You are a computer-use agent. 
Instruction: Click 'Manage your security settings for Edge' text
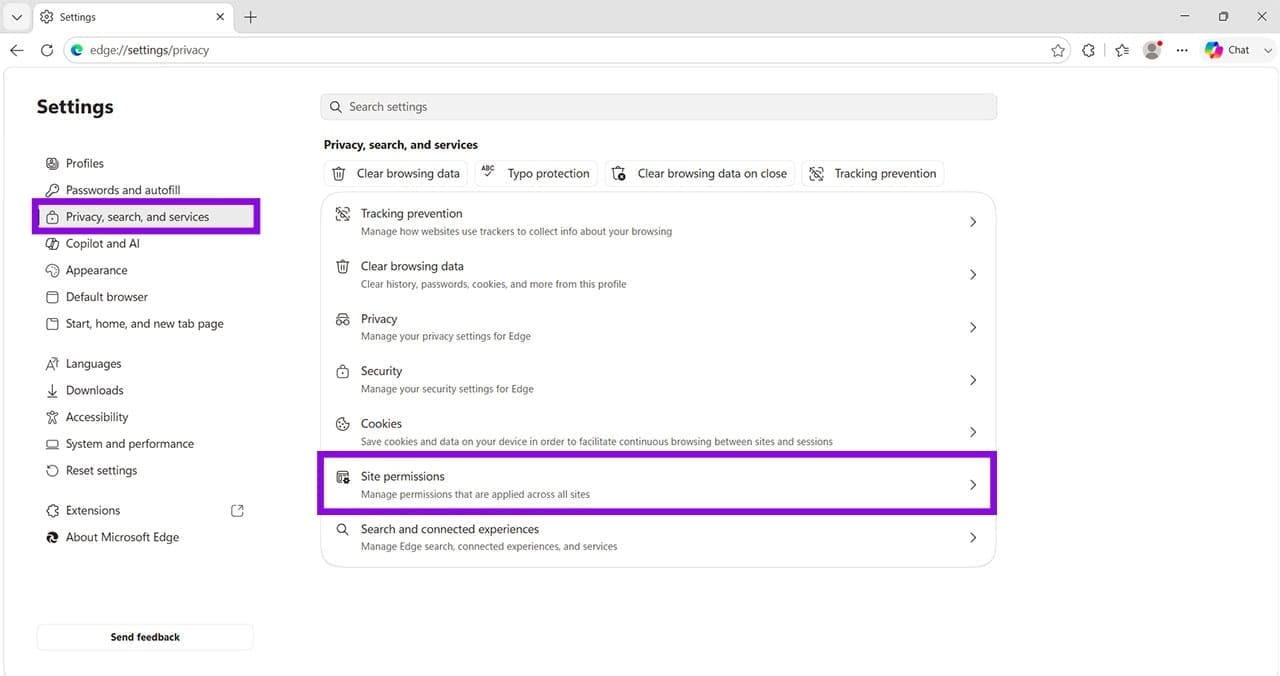(447, 389)
